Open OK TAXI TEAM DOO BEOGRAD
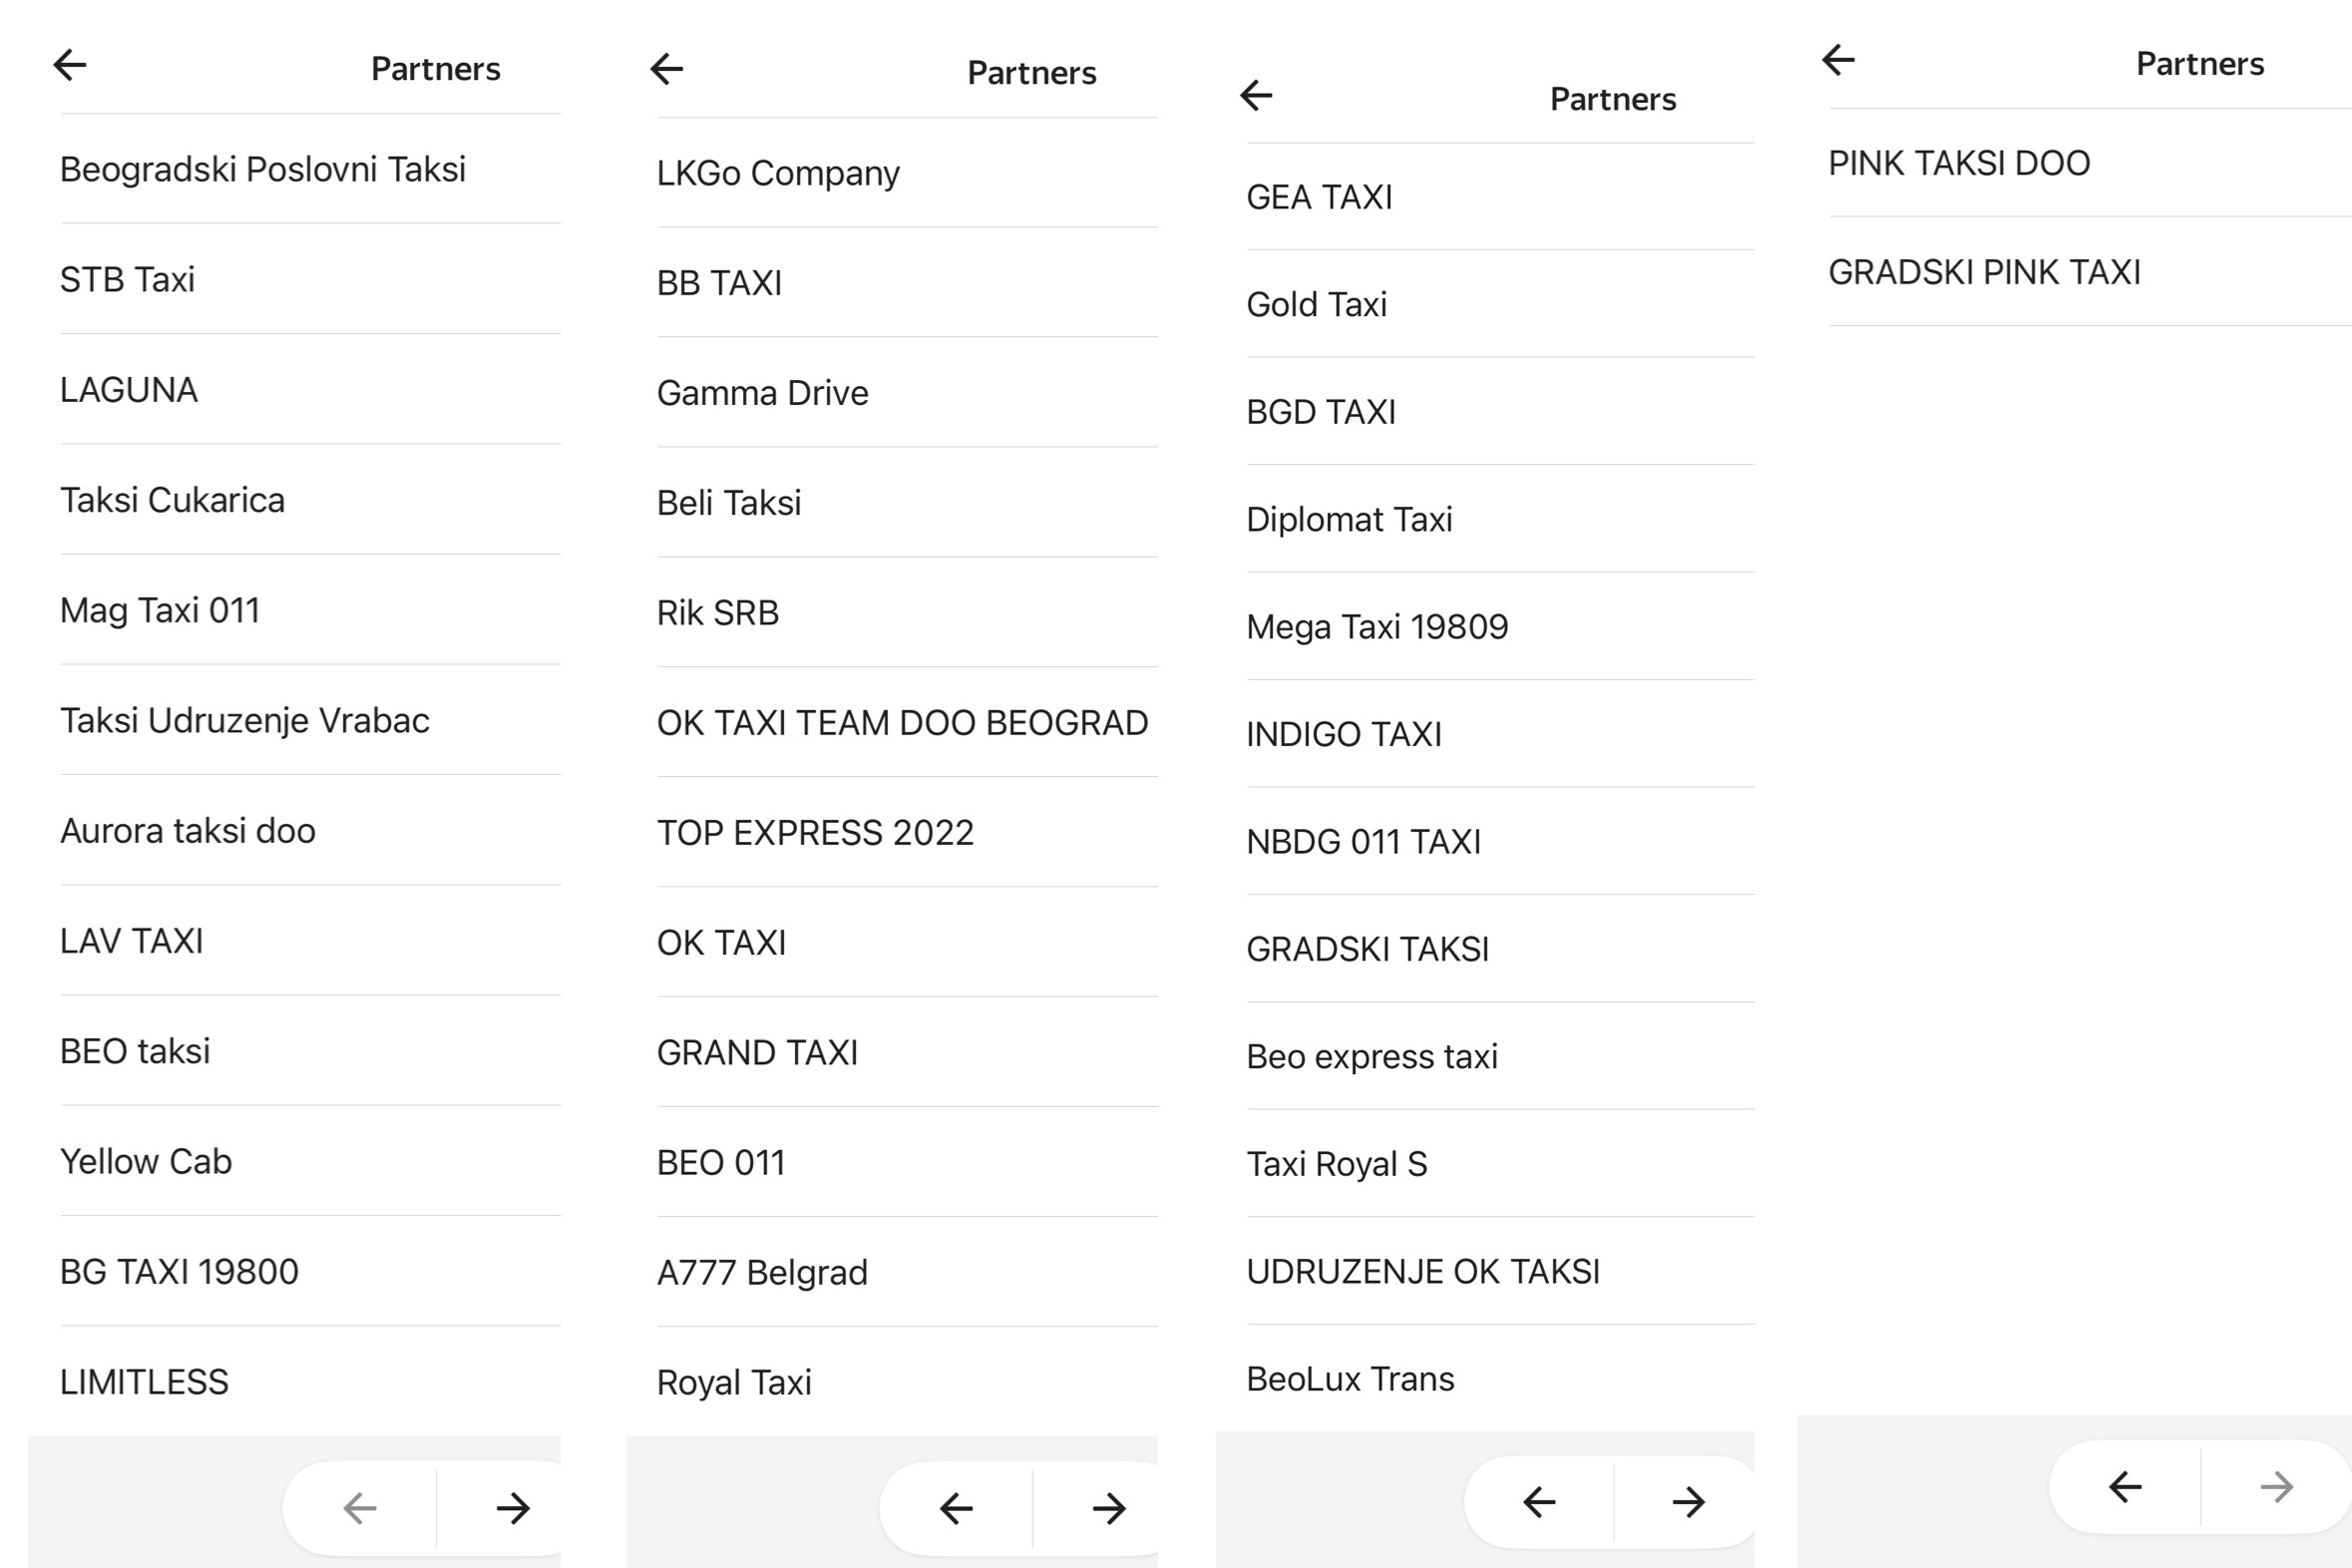2352x1568 pixels. click(x=902, y=723)
